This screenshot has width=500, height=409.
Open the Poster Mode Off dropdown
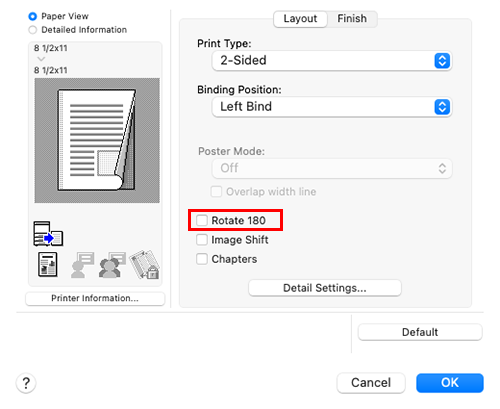point(332,168)
